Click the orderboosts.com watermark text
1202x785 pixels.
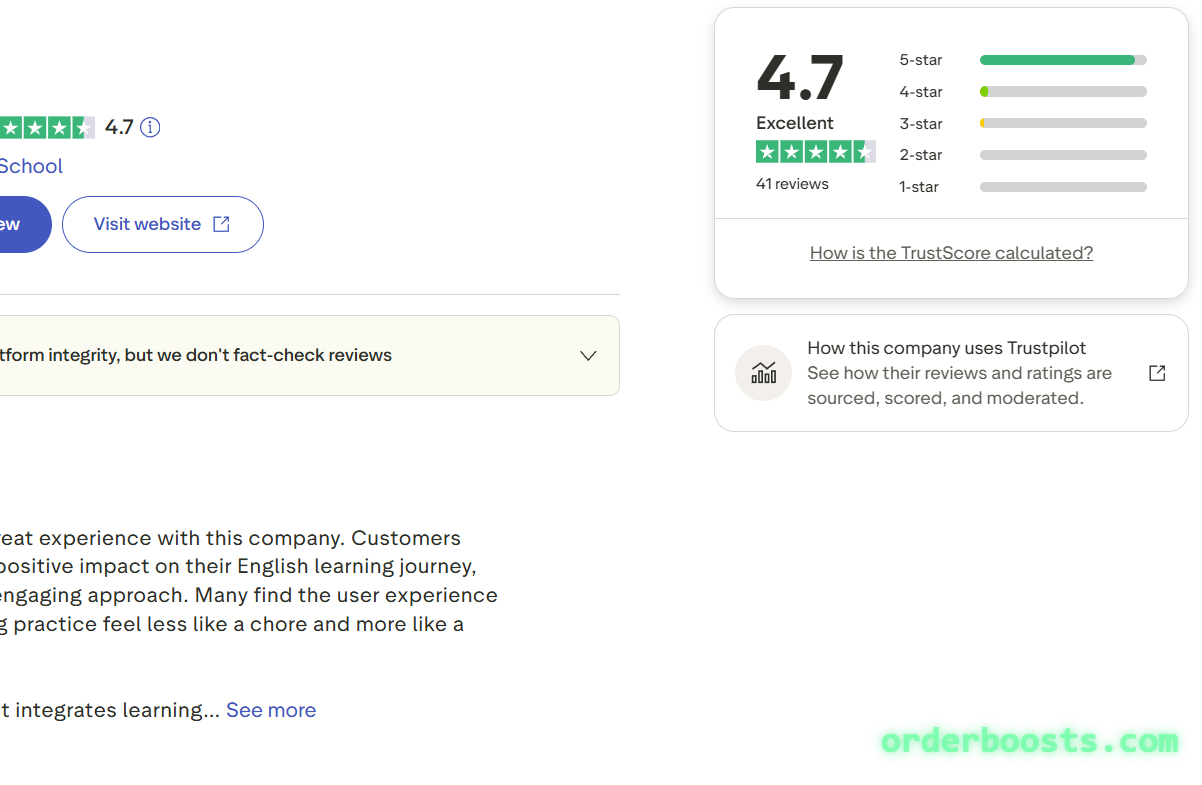1028,741
